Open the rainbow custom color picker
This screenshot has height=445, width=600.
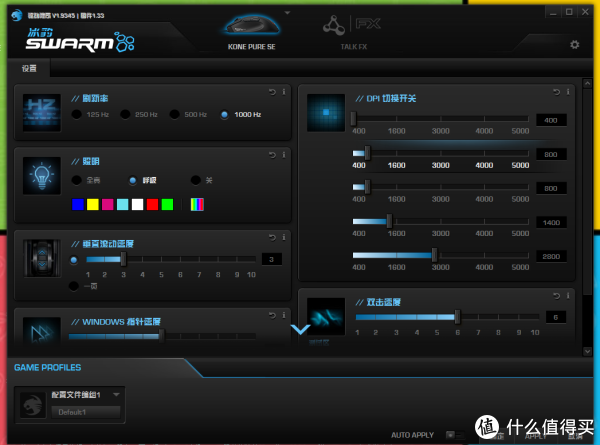pos(197,204)
